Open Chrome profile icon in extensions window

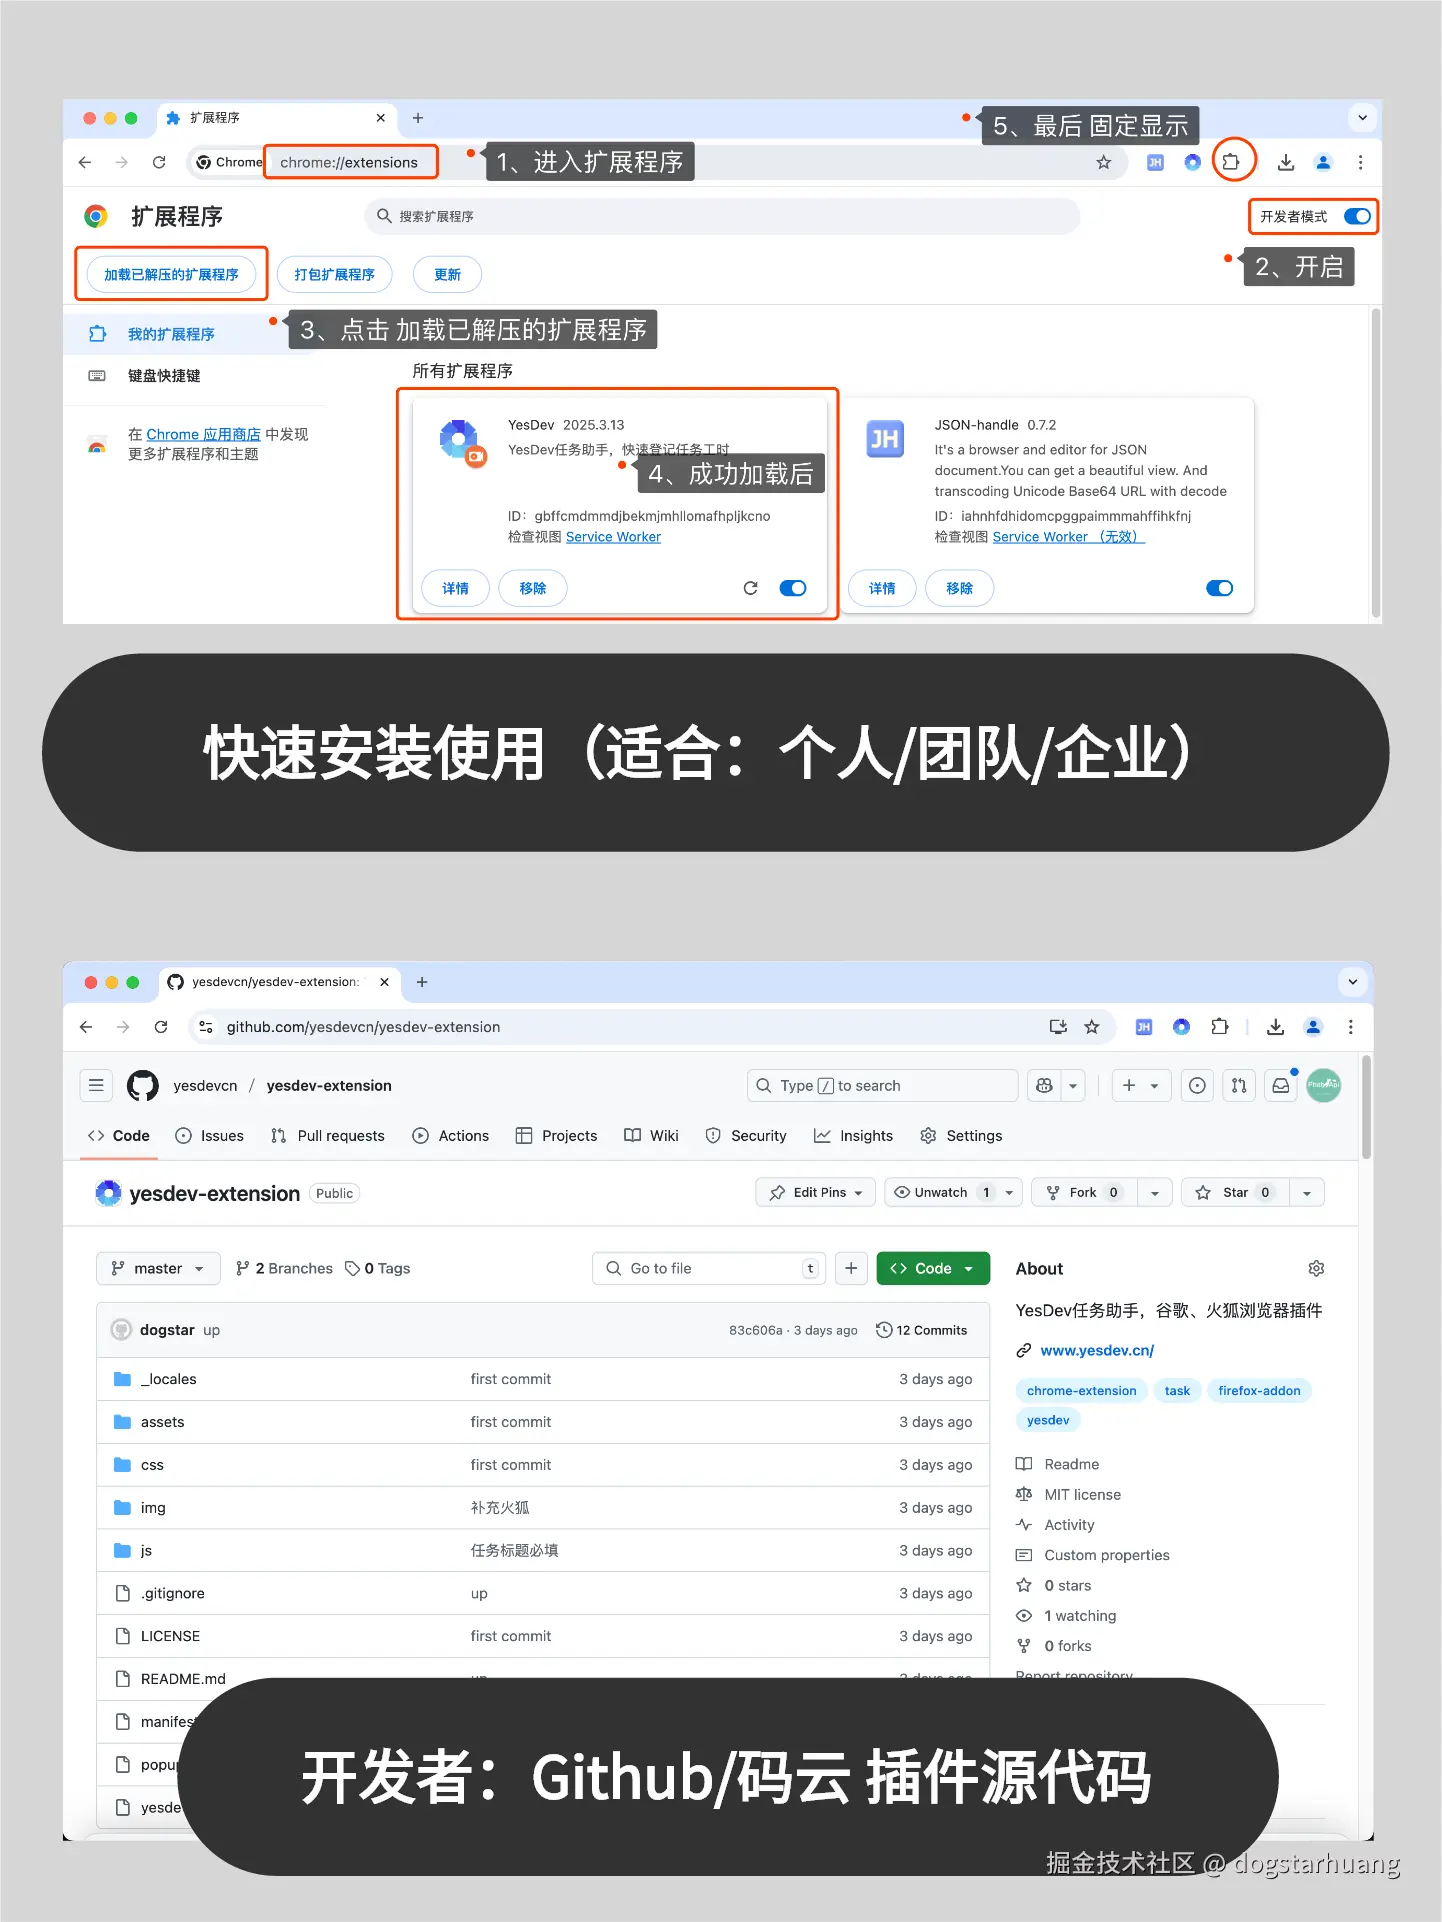(x=1323, y=162)
